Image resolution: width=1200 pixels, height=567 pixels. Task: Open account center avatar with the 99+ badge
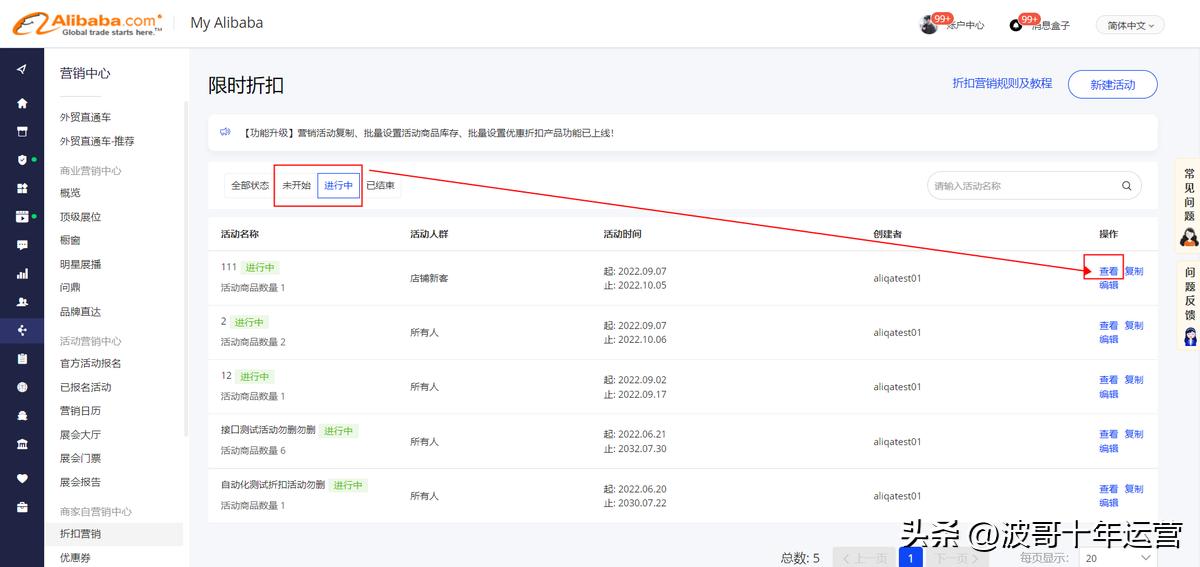pyautogui.click(x=929, y=24)
